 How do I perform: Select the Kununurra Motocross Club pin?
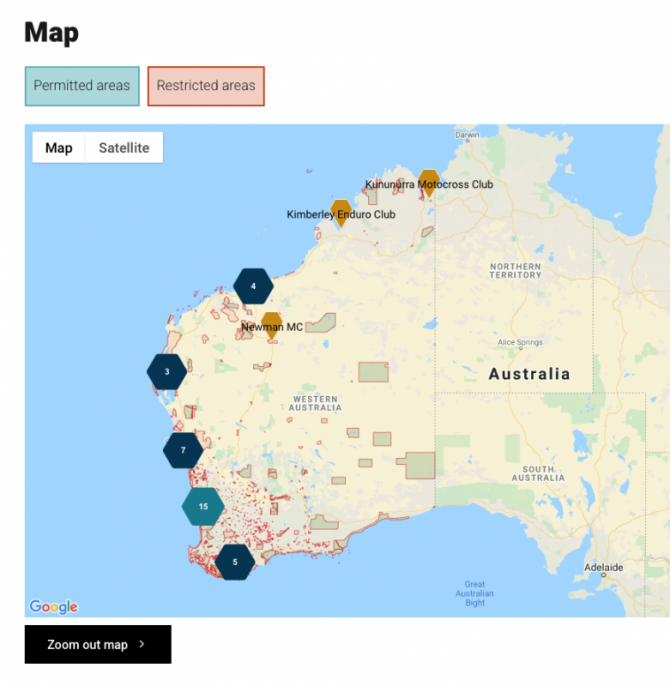click(429, 183)
